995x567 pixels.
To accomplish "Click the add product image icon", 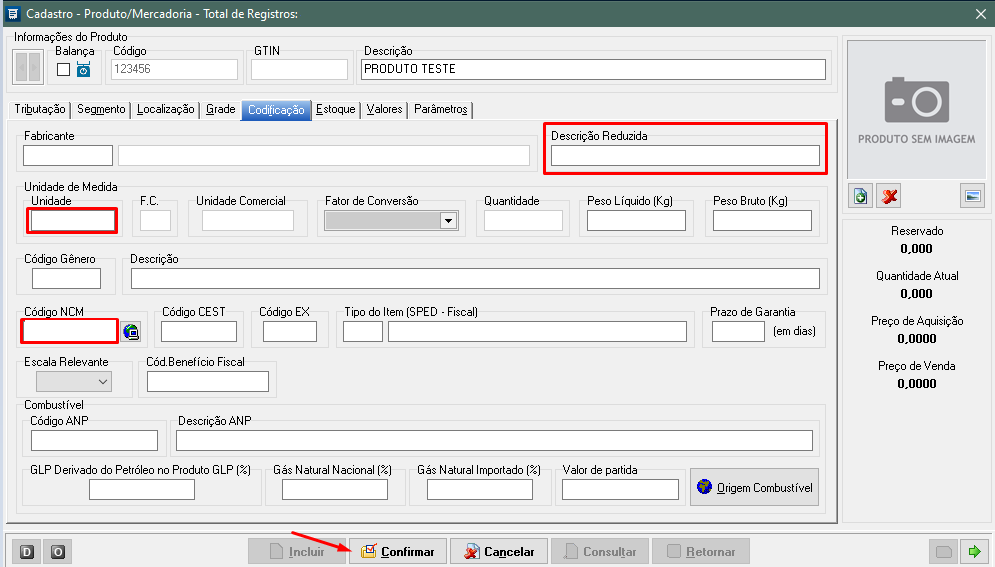I will [x=861, y=196].
